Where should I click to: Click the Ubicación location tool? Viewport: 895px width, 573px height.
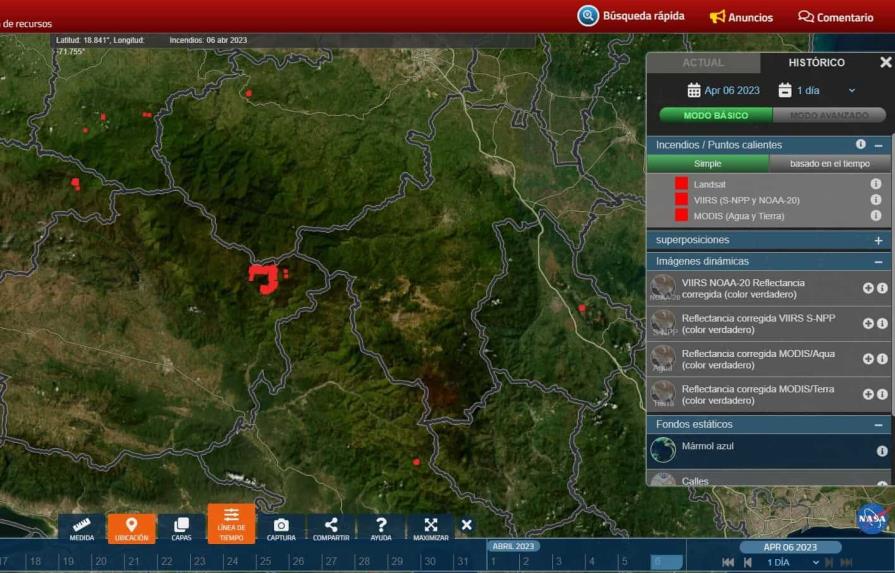pos(131,528)
